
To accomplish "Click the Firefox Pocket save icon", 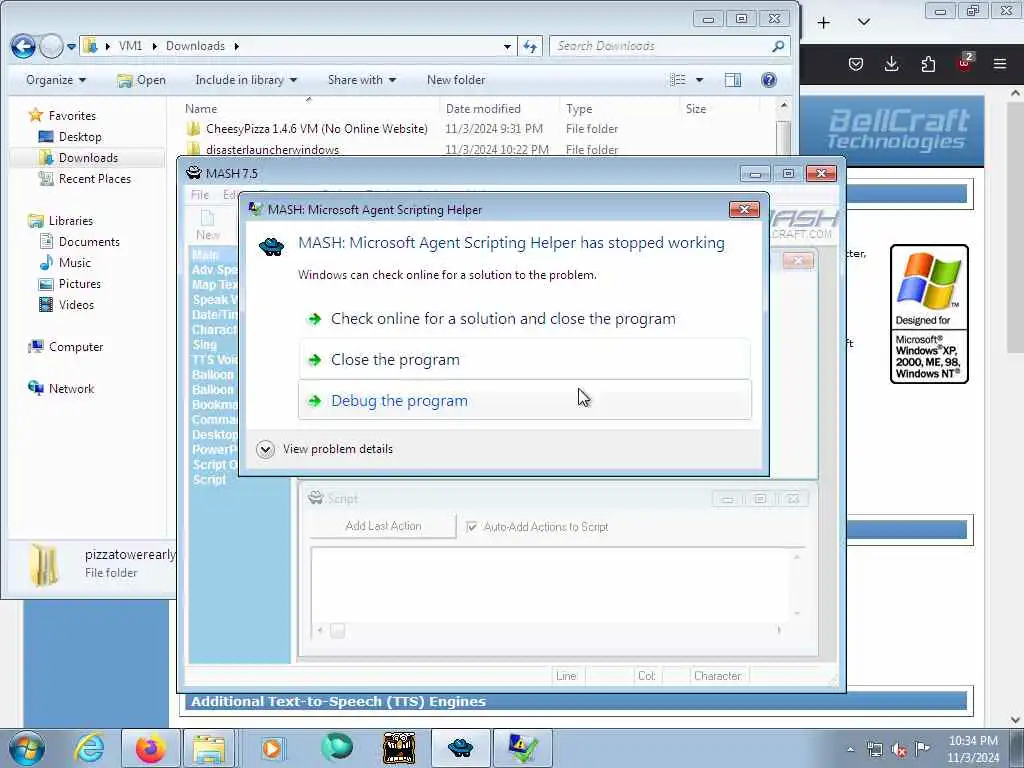I will 856,64.
